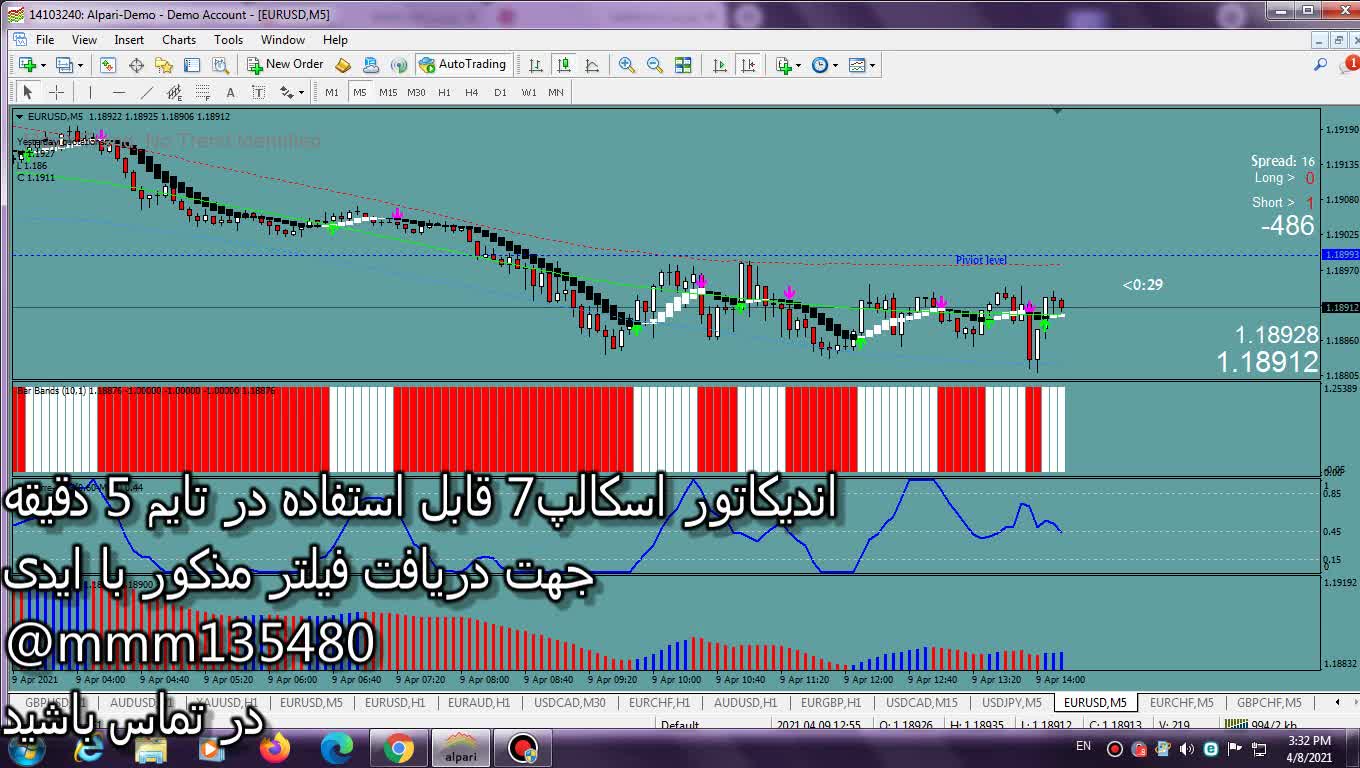
Task: Select the Crosshair tool
Action: 57,92
